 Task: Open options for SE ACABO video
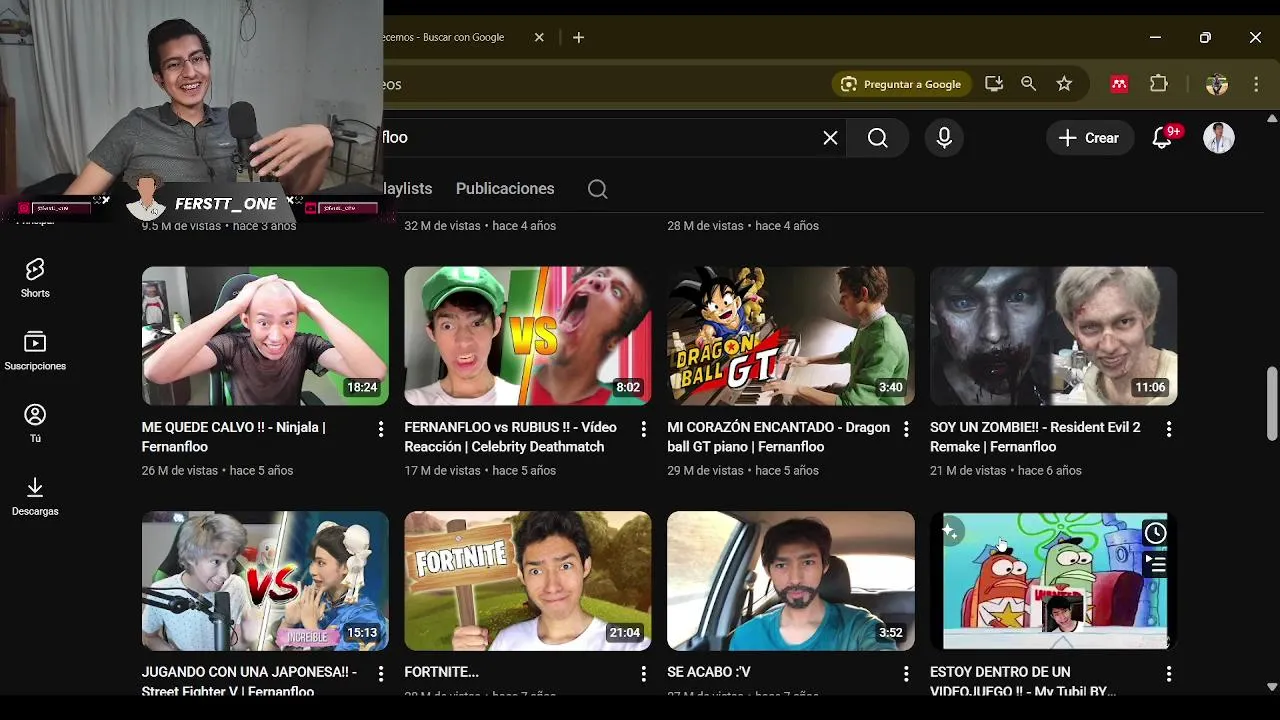point(906,674)
